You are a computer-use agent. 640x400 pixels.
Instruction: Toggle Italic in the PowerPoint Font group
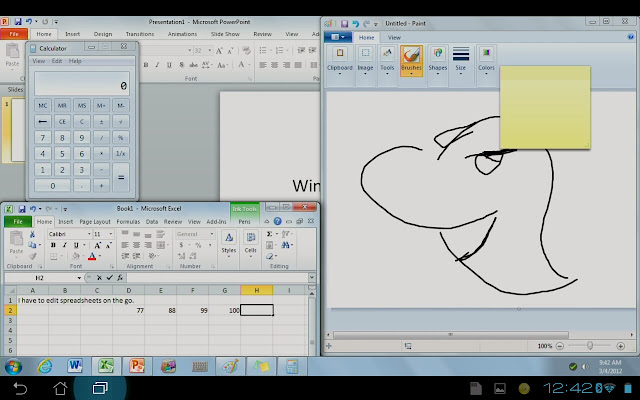157,65
